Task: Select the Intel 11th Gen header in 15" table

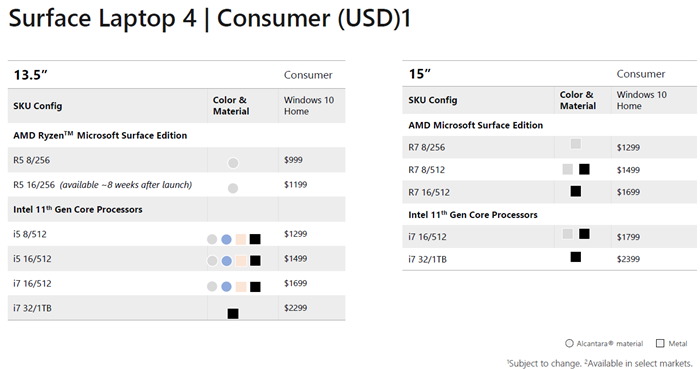Action: [x=473, y=215]
